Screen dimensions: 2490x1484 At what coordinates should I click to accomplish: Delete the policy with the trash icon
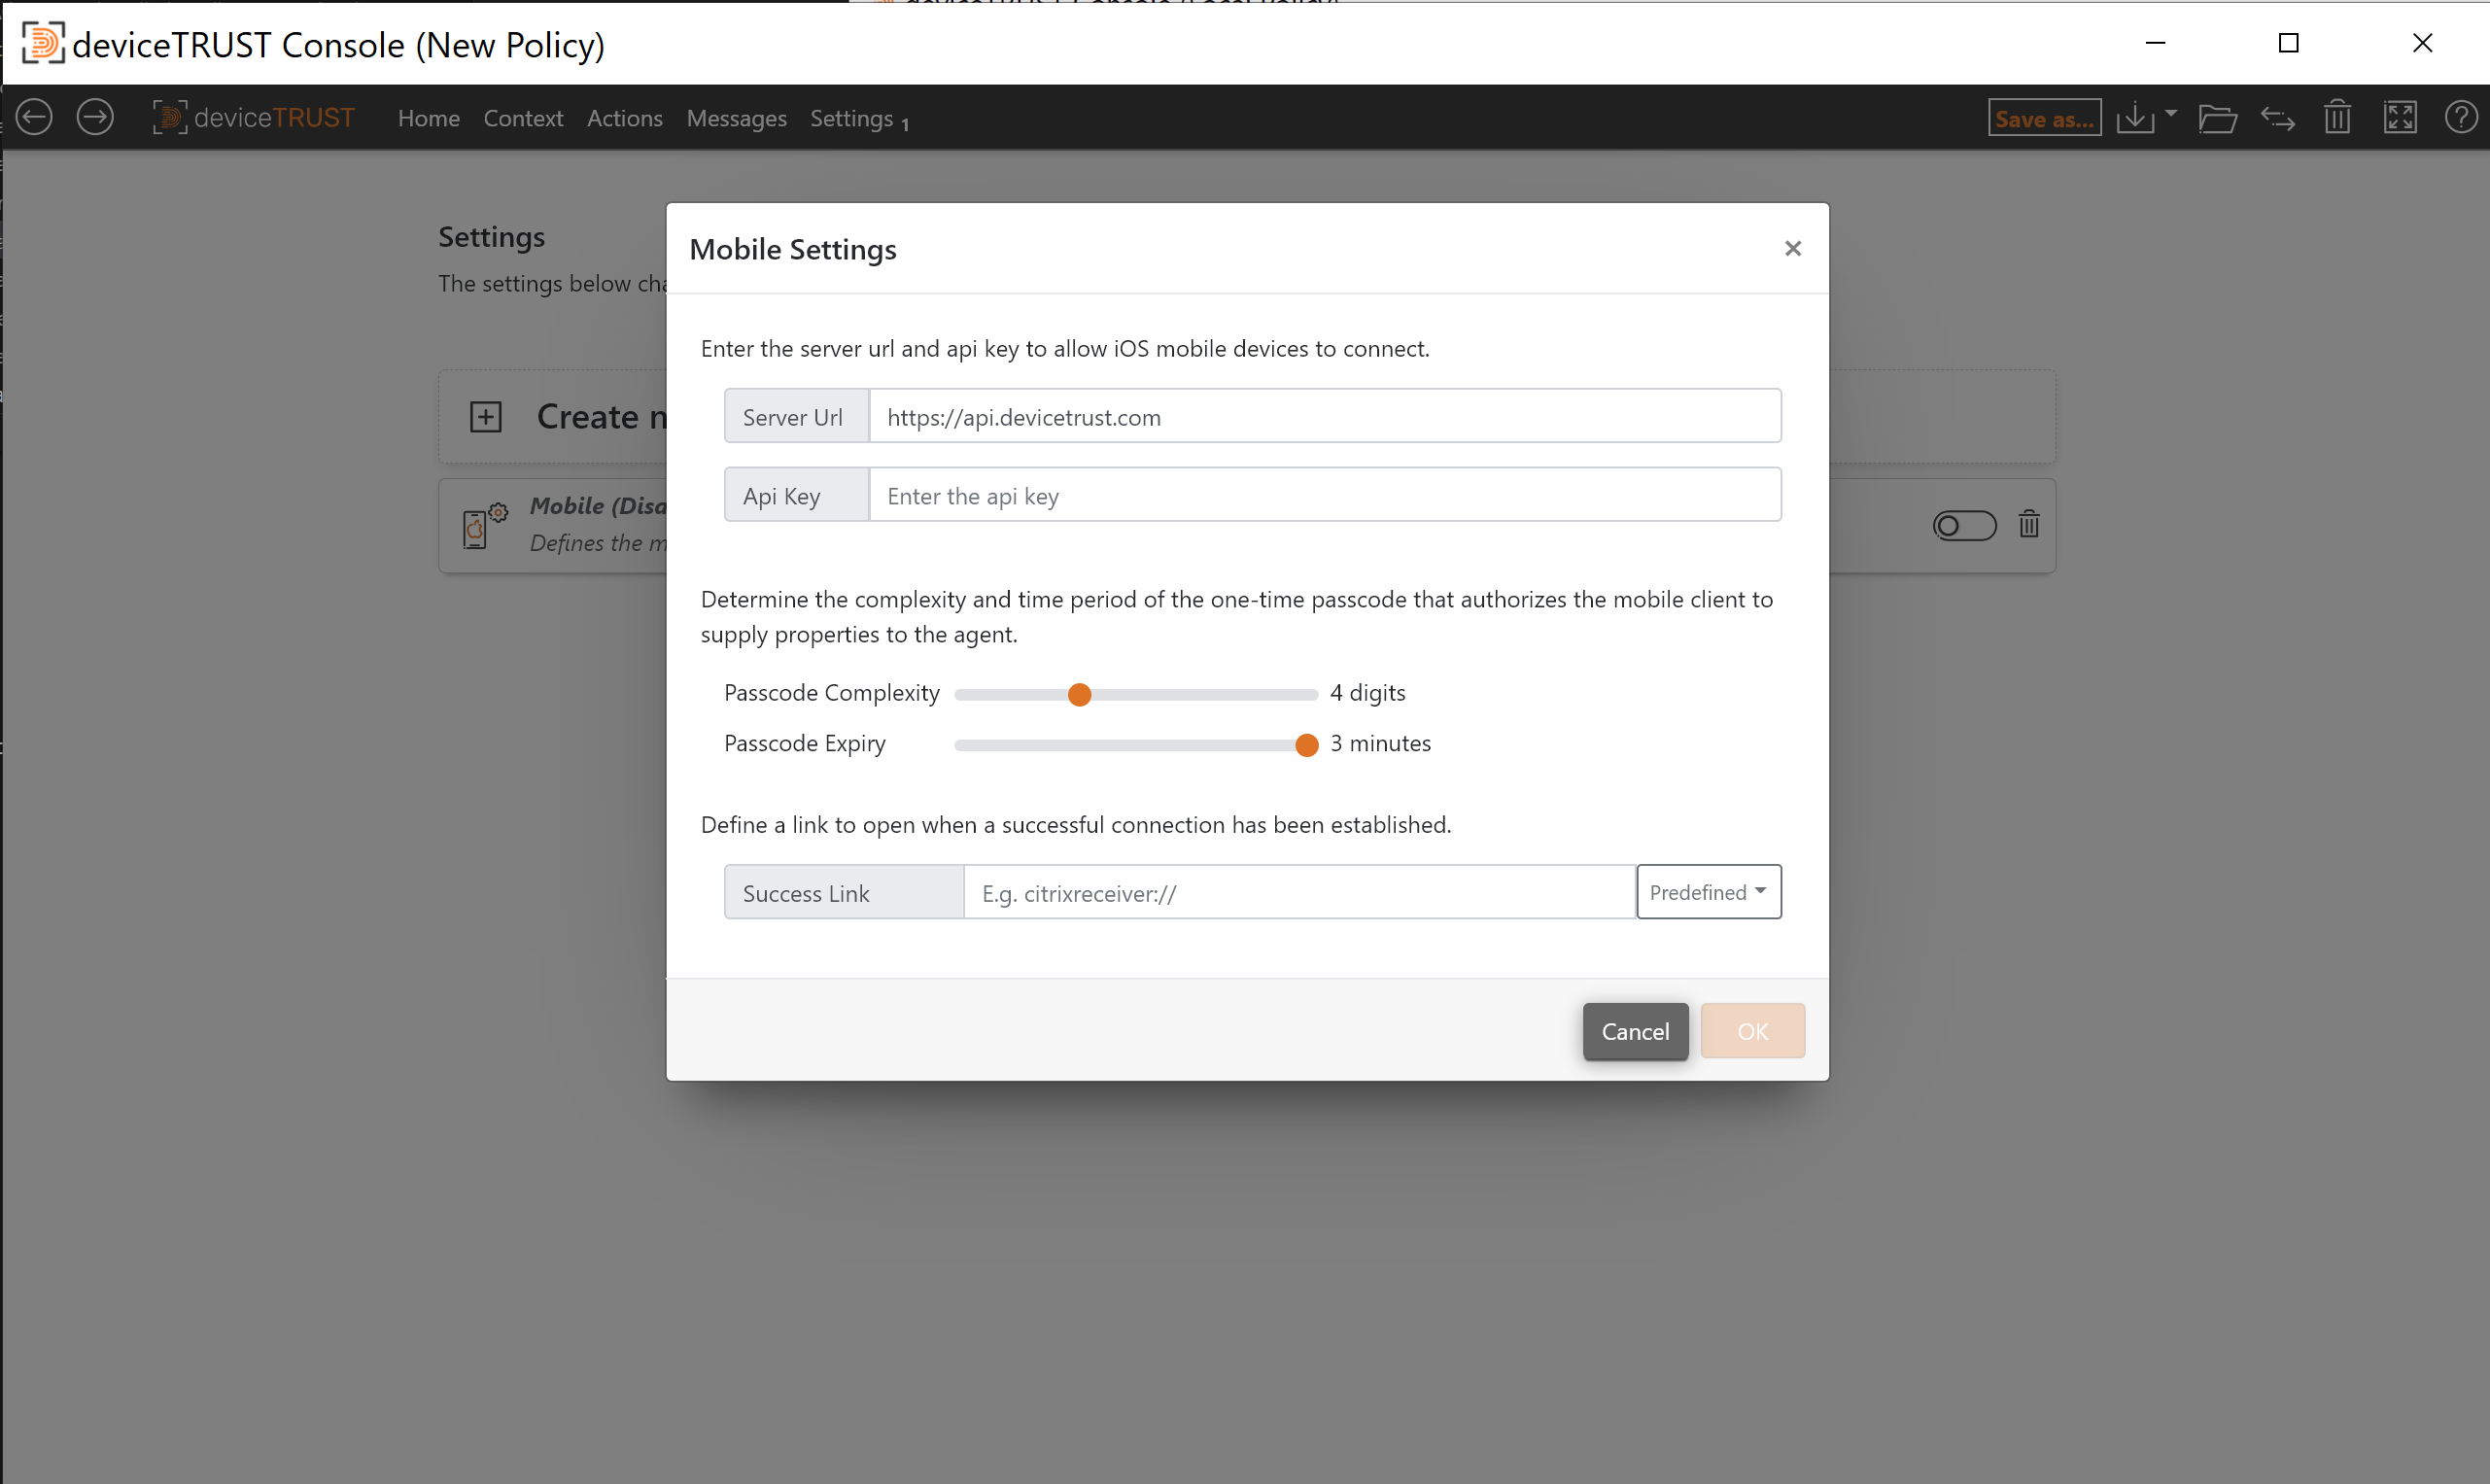2337,117
